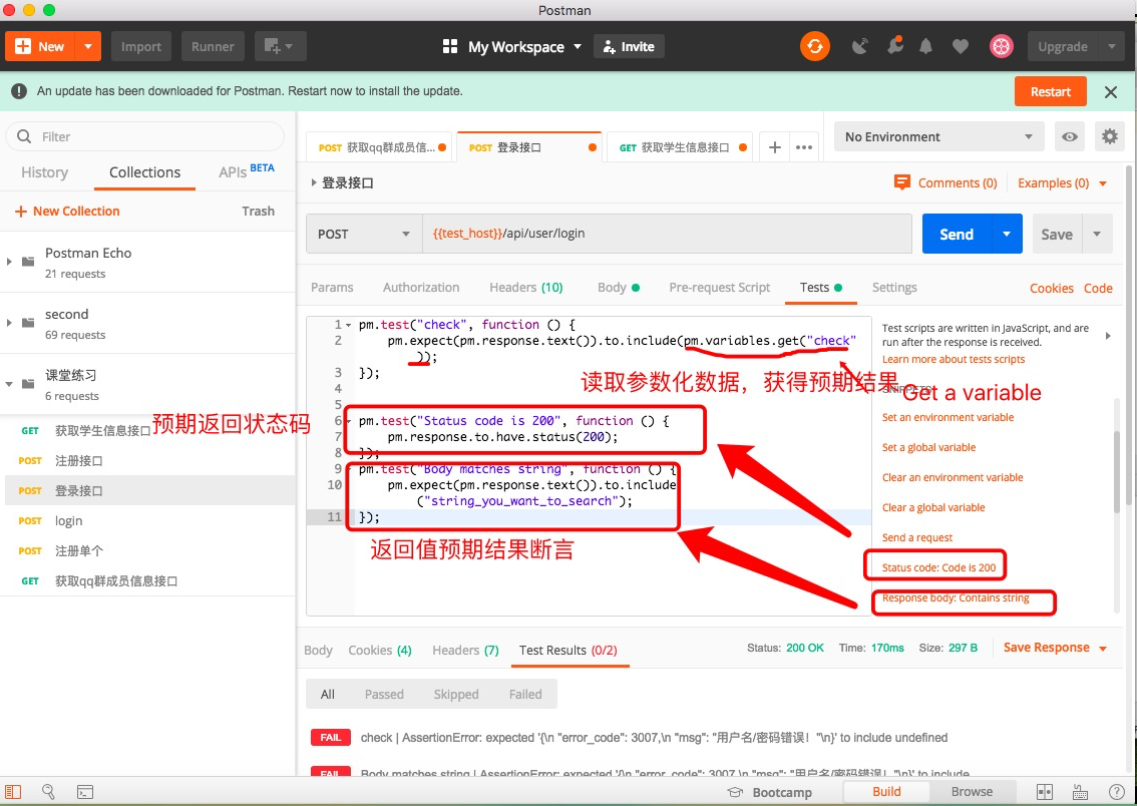Click the Comments speech bubble icon
Screen dimensions: 1137x806
click(901, 183)
